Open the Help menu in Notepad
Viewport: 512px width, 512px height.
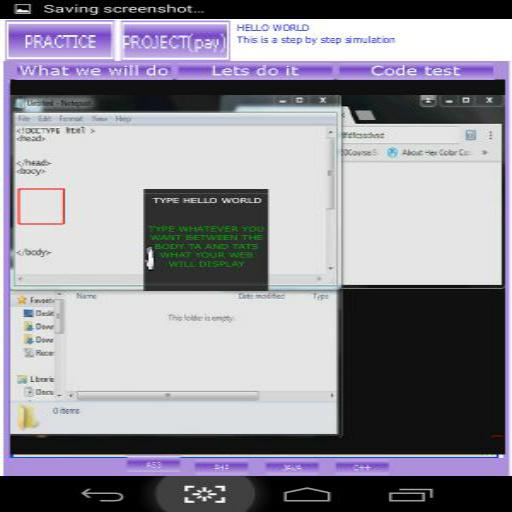click(x=123, y=119)
